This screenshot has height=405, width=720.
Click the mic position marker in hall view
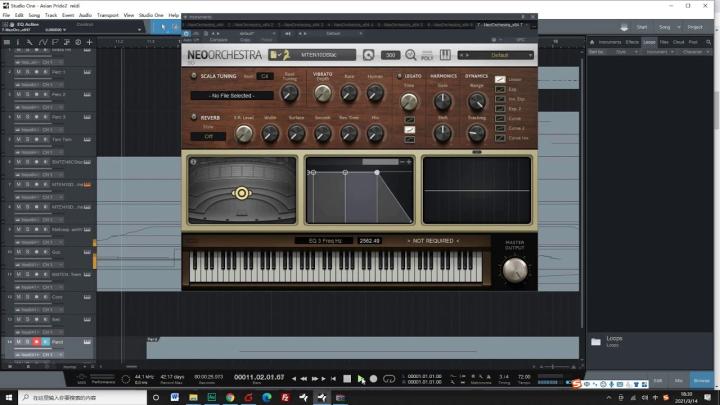[x=242, y=193]
